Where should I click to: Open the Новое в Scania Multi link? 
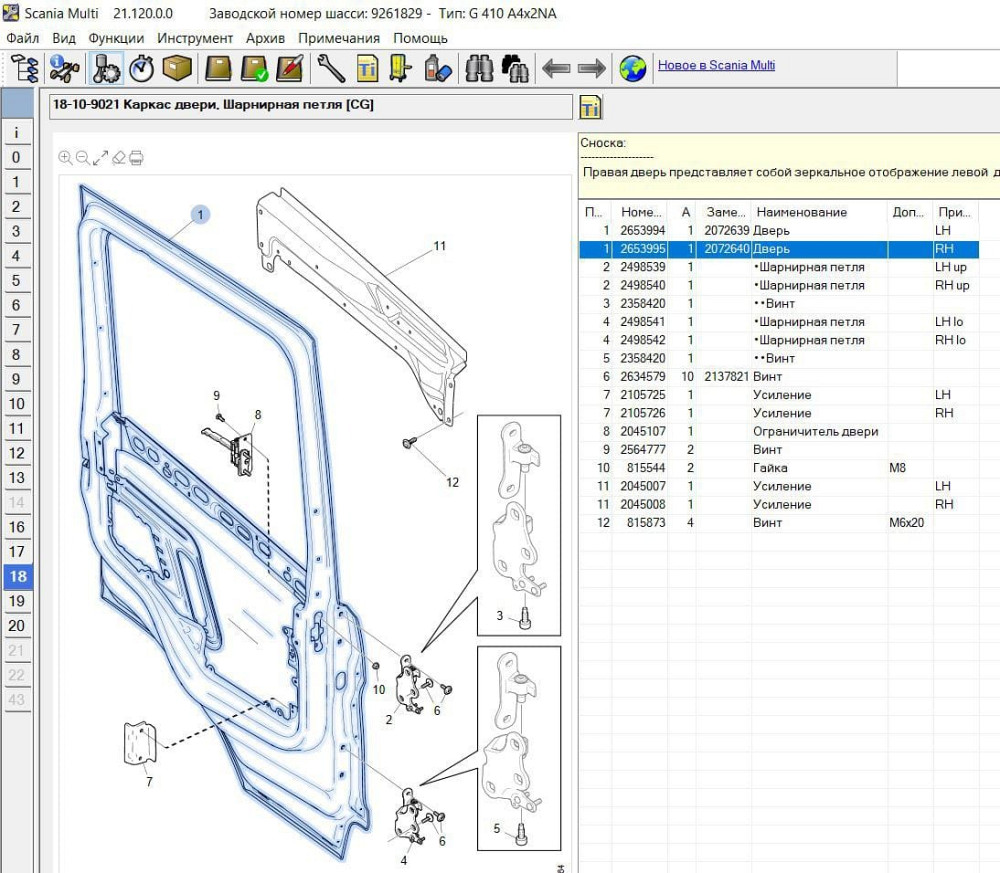(716, 66)
